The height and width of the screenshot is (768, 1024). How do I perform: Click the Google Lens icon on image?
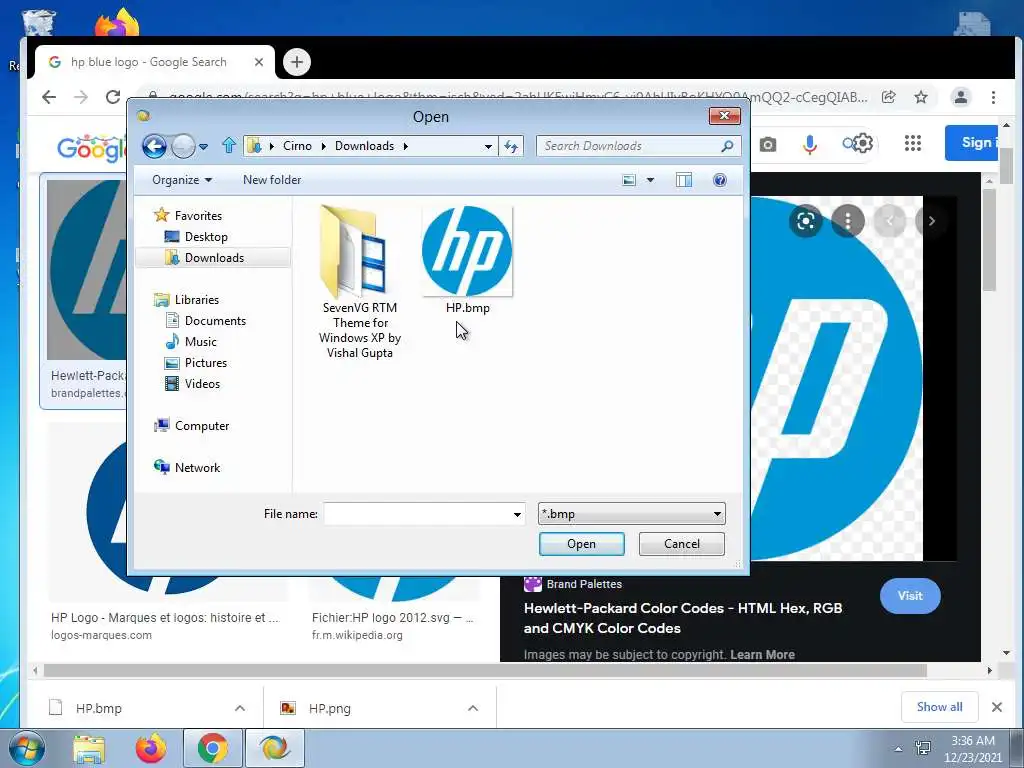(806, 221)
